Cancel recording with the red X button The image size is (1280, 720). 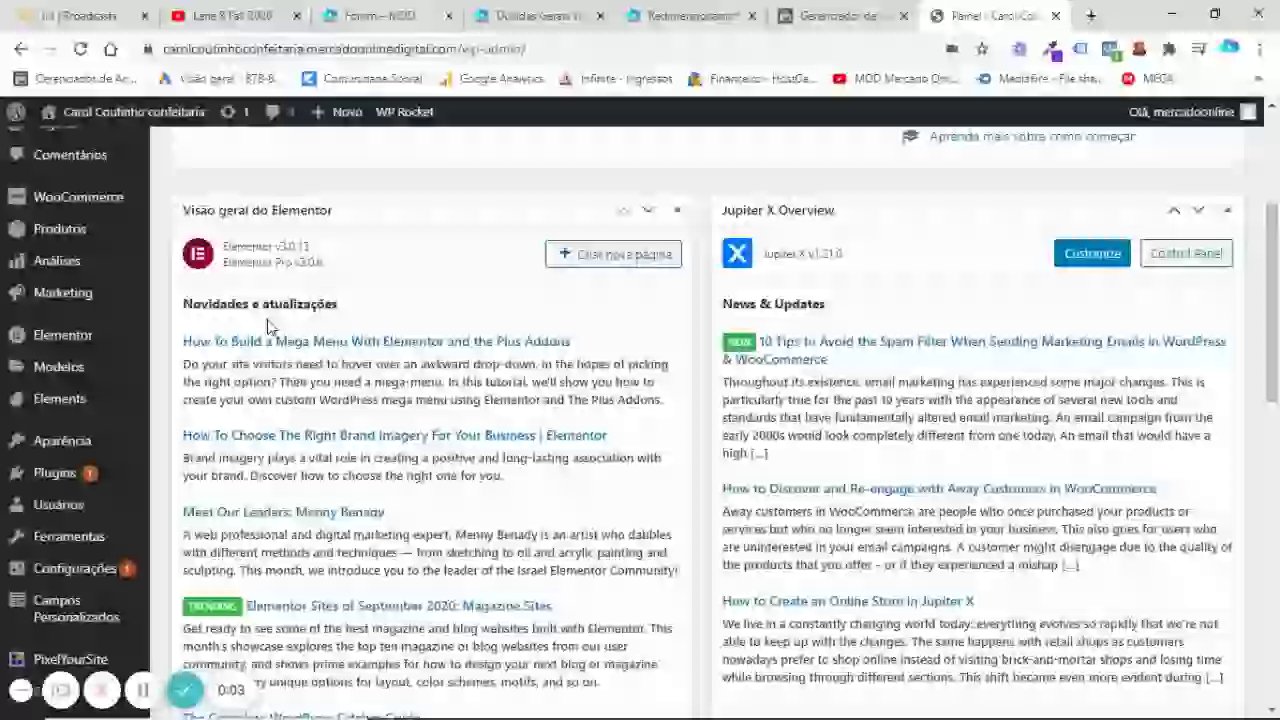coord(101,690)
